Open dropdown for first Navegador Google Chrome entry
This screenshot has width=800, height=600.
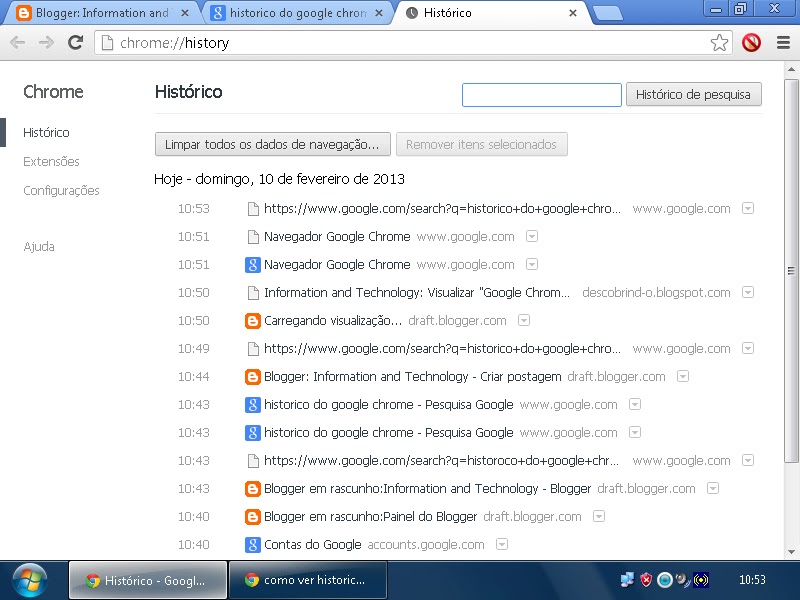click(532, 236)
